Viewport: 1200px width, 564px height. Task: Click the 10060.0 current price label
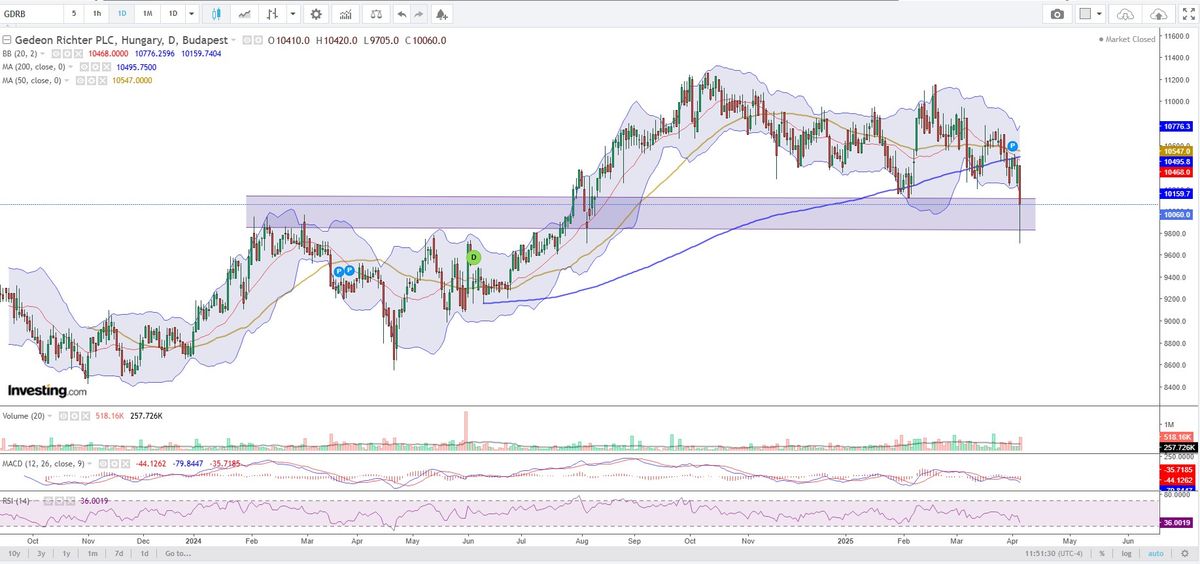pyautogui.click(x=1176, y=214)
